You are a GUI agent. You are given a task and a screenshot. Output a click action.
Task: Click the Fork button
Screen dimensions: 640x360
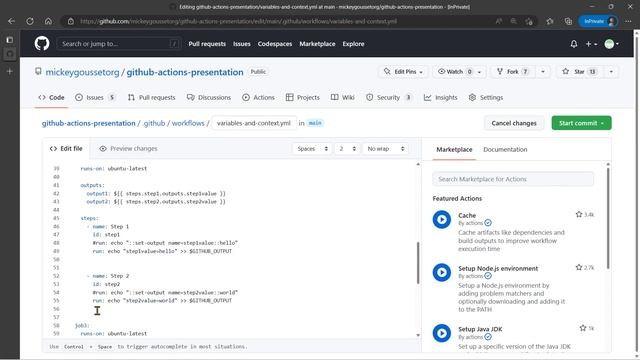tap(513, 71)
